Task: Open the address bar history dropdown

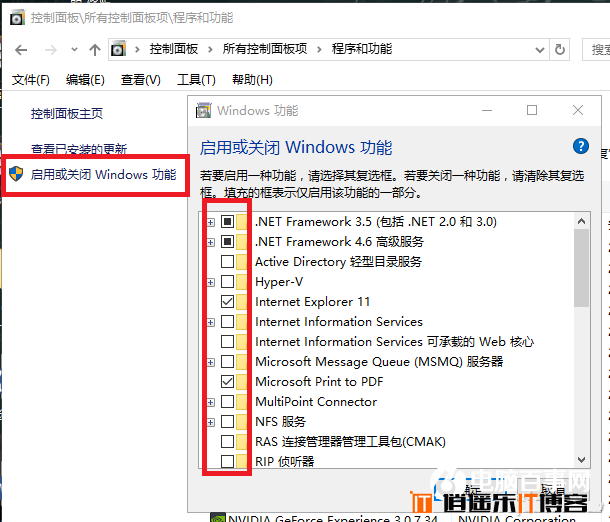Action: pyautogui.click(x=540, y=50)
